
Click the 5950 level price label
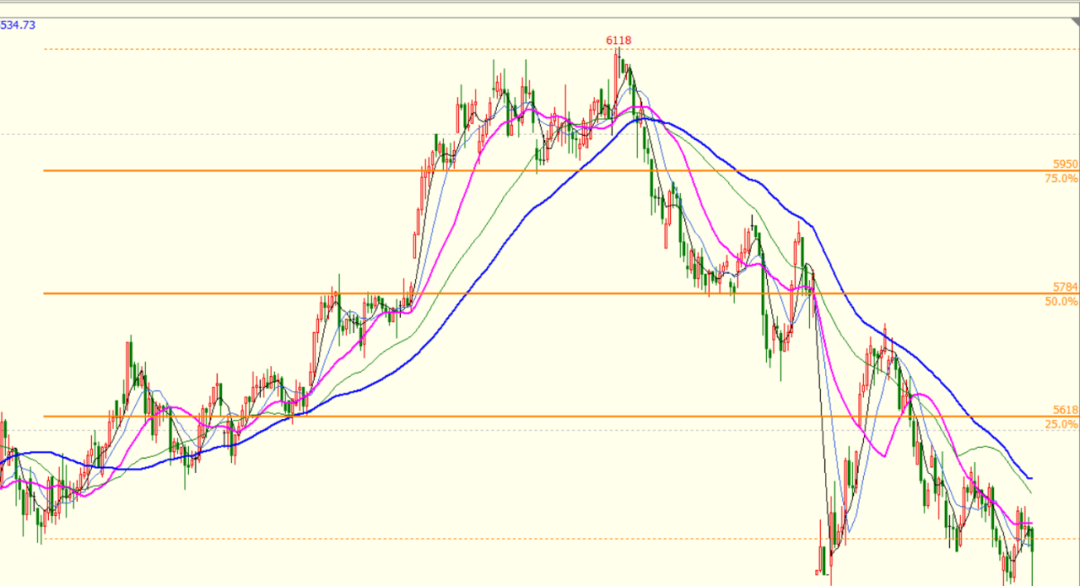pos(1065,164)
